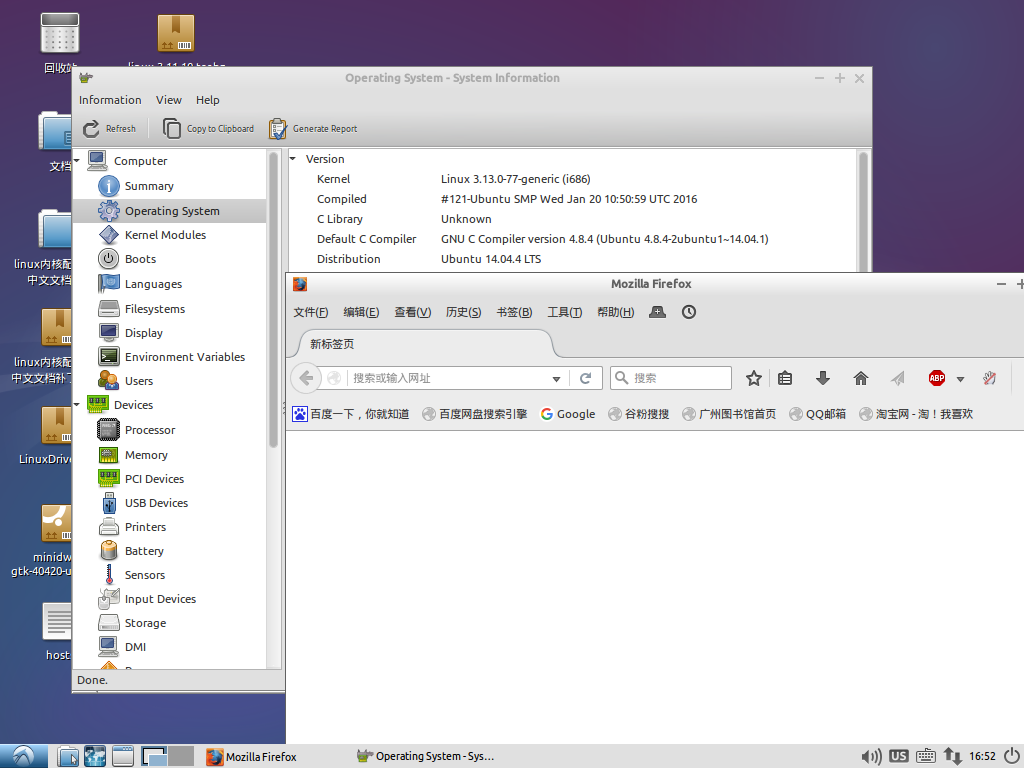Click the keyboard icon in system tray
The height and width of the screenshot is (768, 1024).
(x=925, y=756)
